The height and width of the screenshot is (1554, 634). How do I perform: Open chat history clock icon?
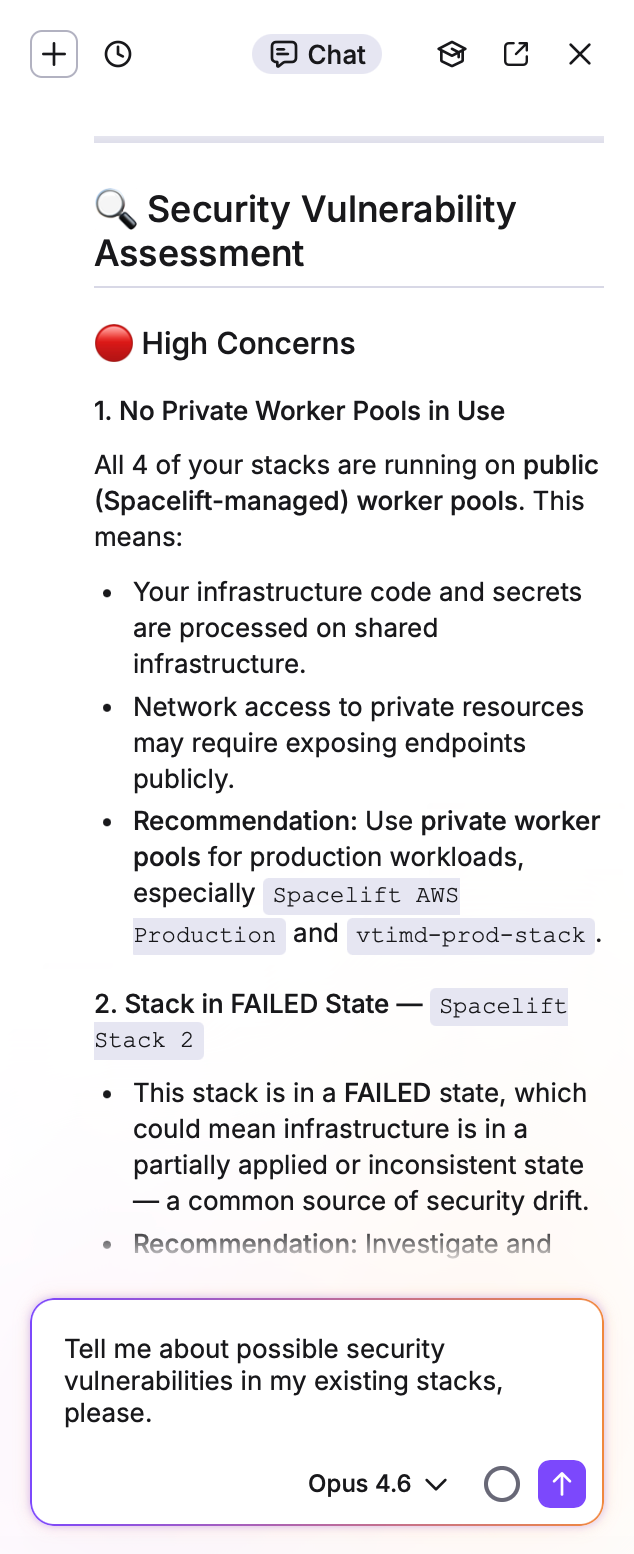(x=118, y=54)
